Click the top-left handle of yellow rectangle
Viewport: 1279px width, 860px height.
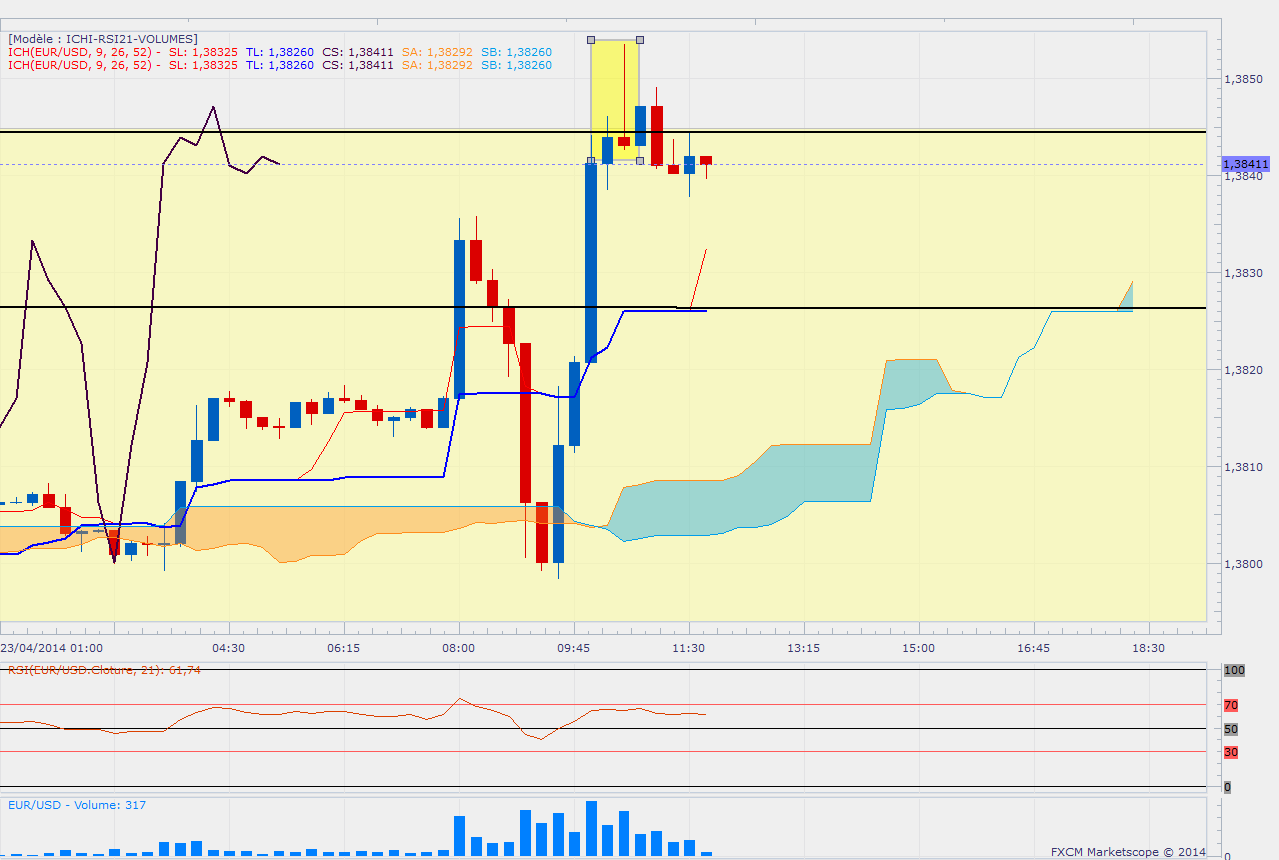click(591, 40)
